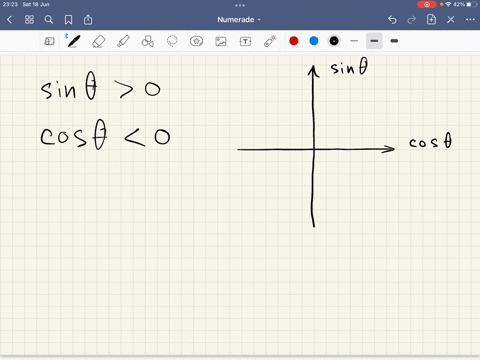The width and height of the screenshot is (480, 360).
Task: Undo the last stroke
Action: point(392,20)
